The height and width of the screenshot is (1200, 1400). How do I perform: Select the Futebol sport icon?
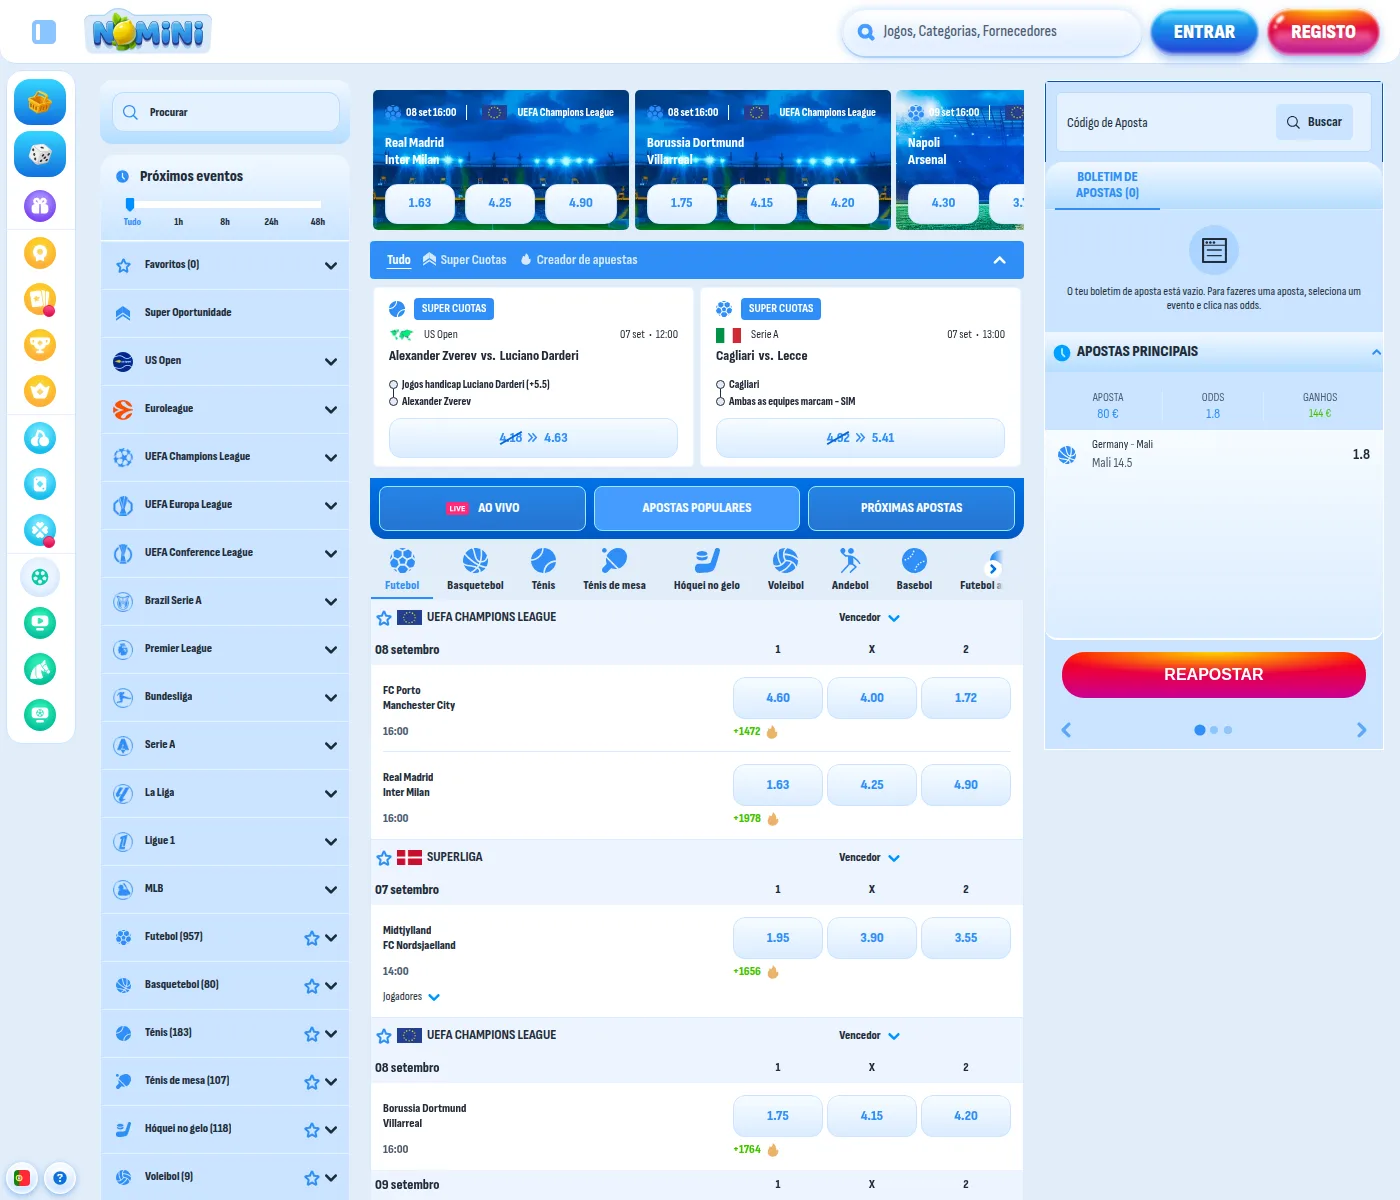pyautogui.click(x=402, y=569)
